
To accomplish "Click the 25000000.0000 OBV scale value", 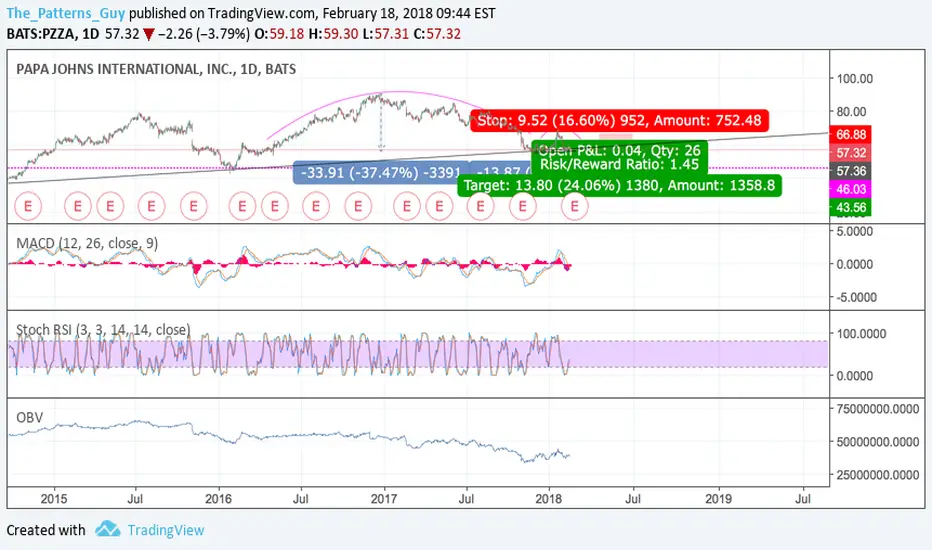I will click(877, 474).
